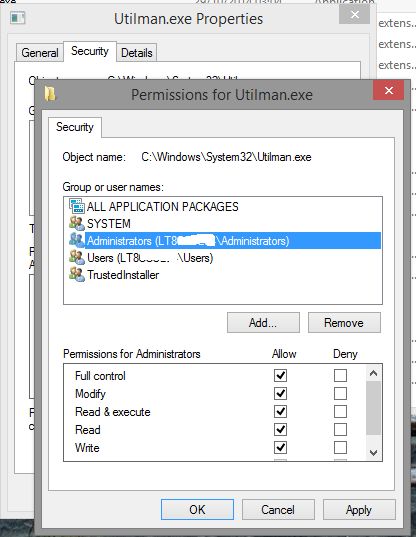The image size is (416, 537).
Task: Click the Administrators group icon
Action: (x=77, y=240)
